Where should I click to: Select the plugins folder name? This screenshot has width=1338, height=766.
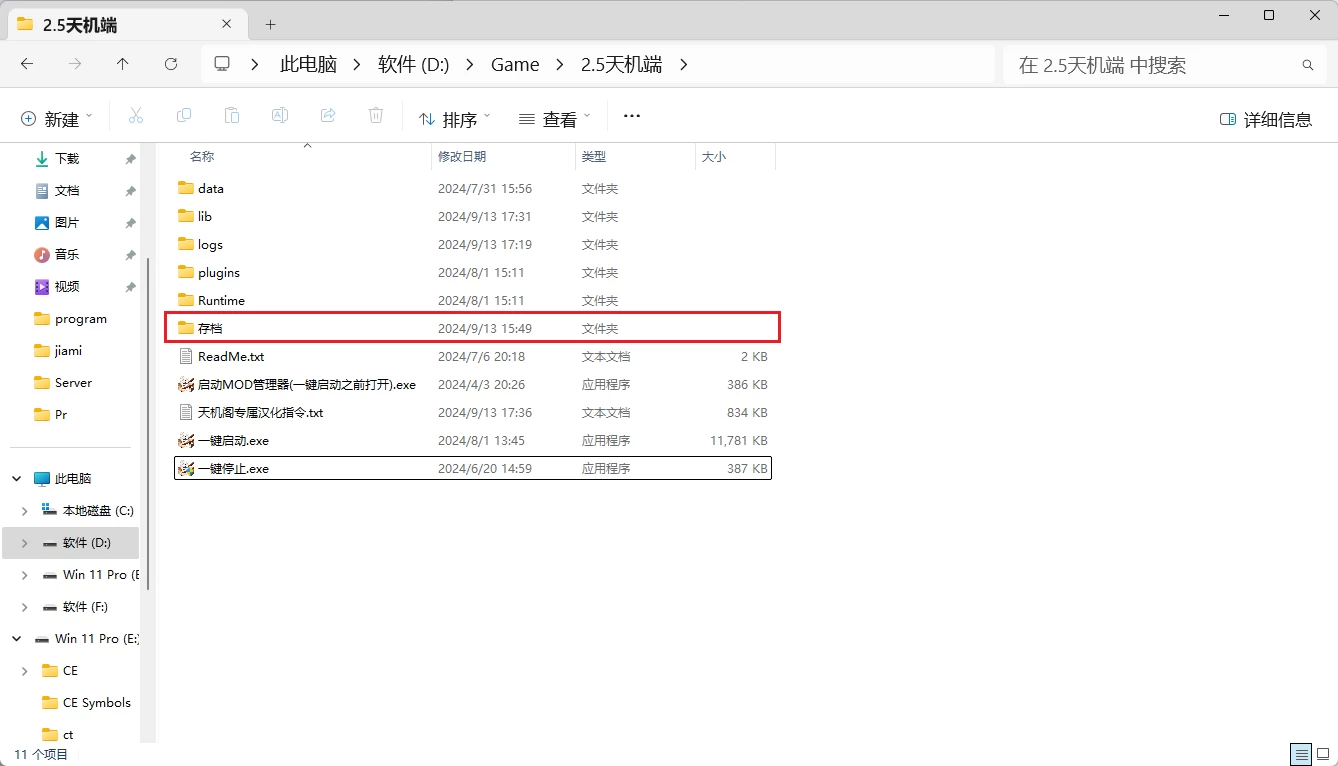[x=219, y=272]
